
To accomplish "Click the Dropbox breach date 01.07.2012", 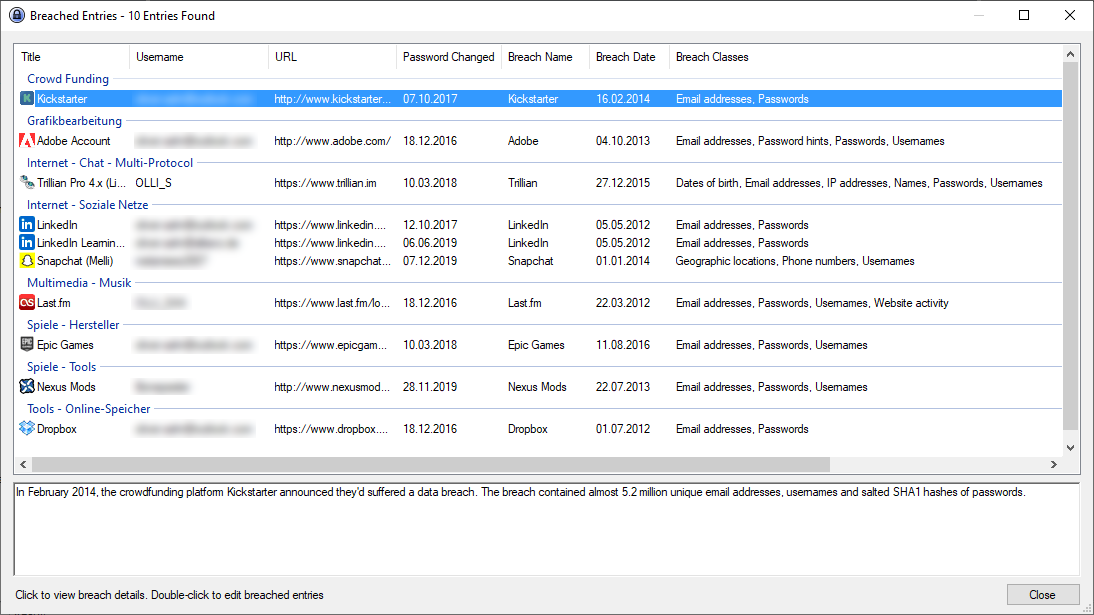I will 622,429.
